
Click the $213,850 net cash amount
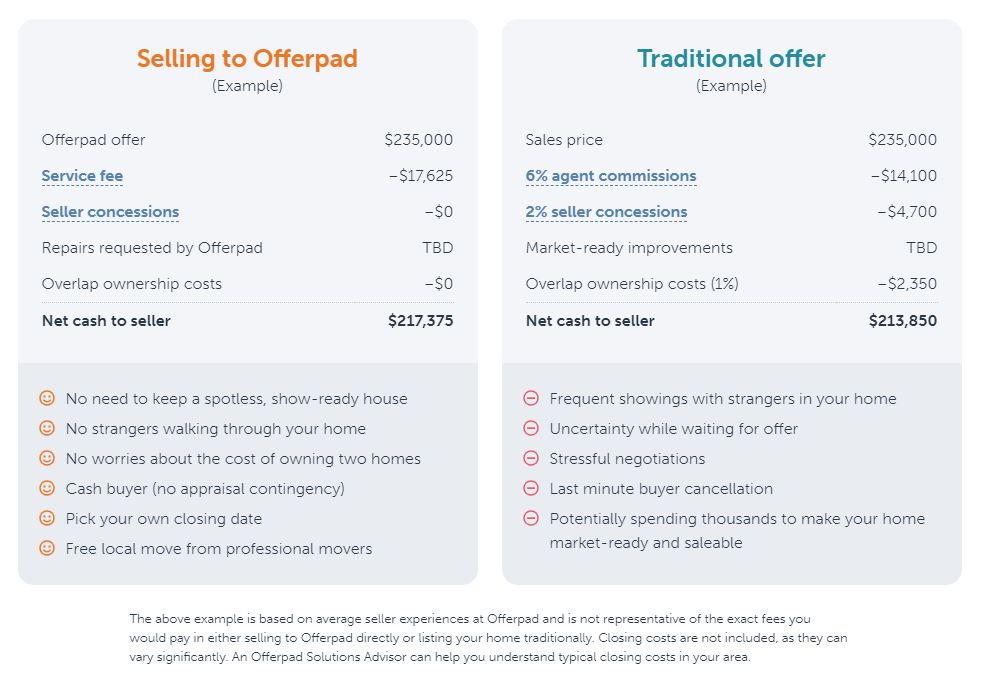902,321
